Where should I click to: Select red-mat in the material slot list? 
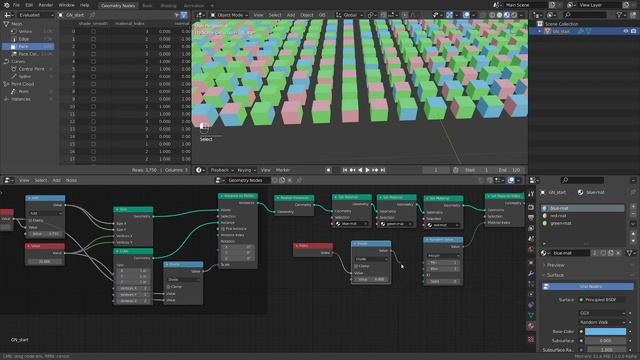click(x=582, y=216)
